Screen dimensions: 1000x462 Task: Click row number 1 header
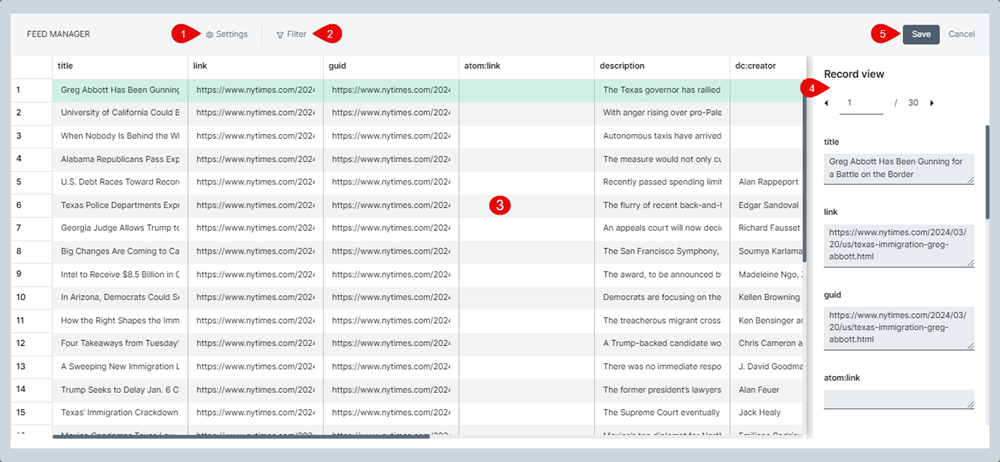point(32,90)
